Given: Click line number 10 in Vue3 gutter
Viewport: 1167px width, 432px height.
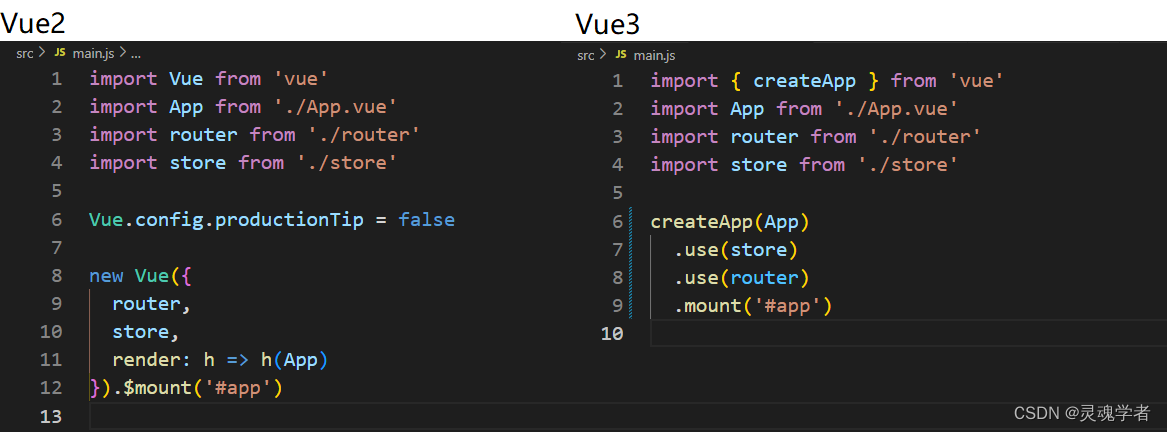Looking at the screenshot, I should pyautogui.click(x=612, y=334).
